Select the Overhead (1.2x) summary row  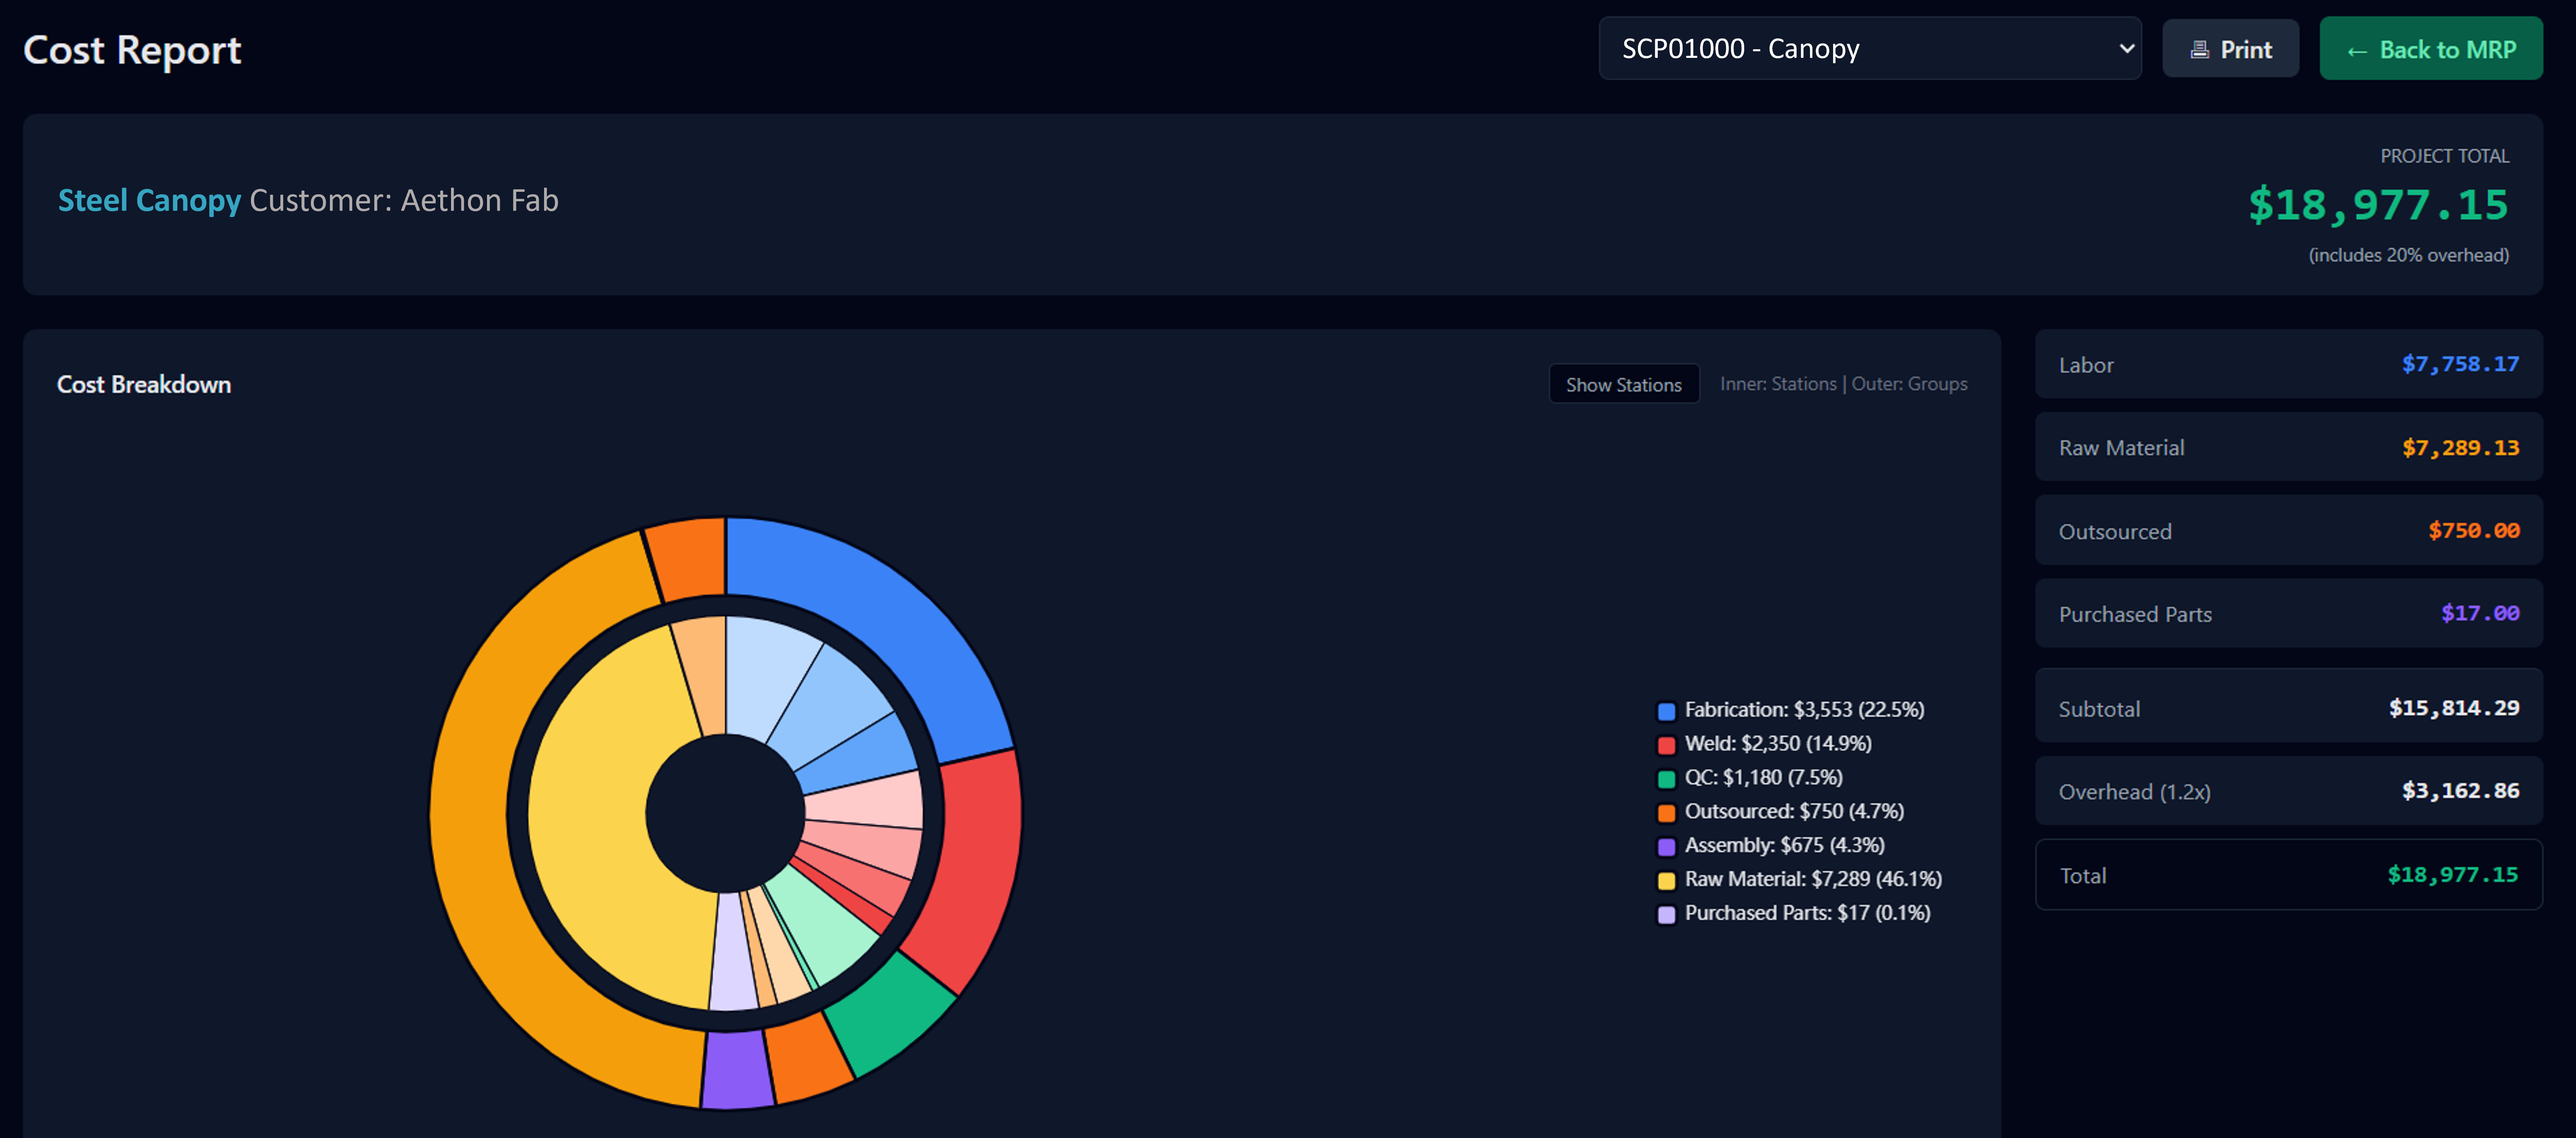click(x=2288, y=791)
